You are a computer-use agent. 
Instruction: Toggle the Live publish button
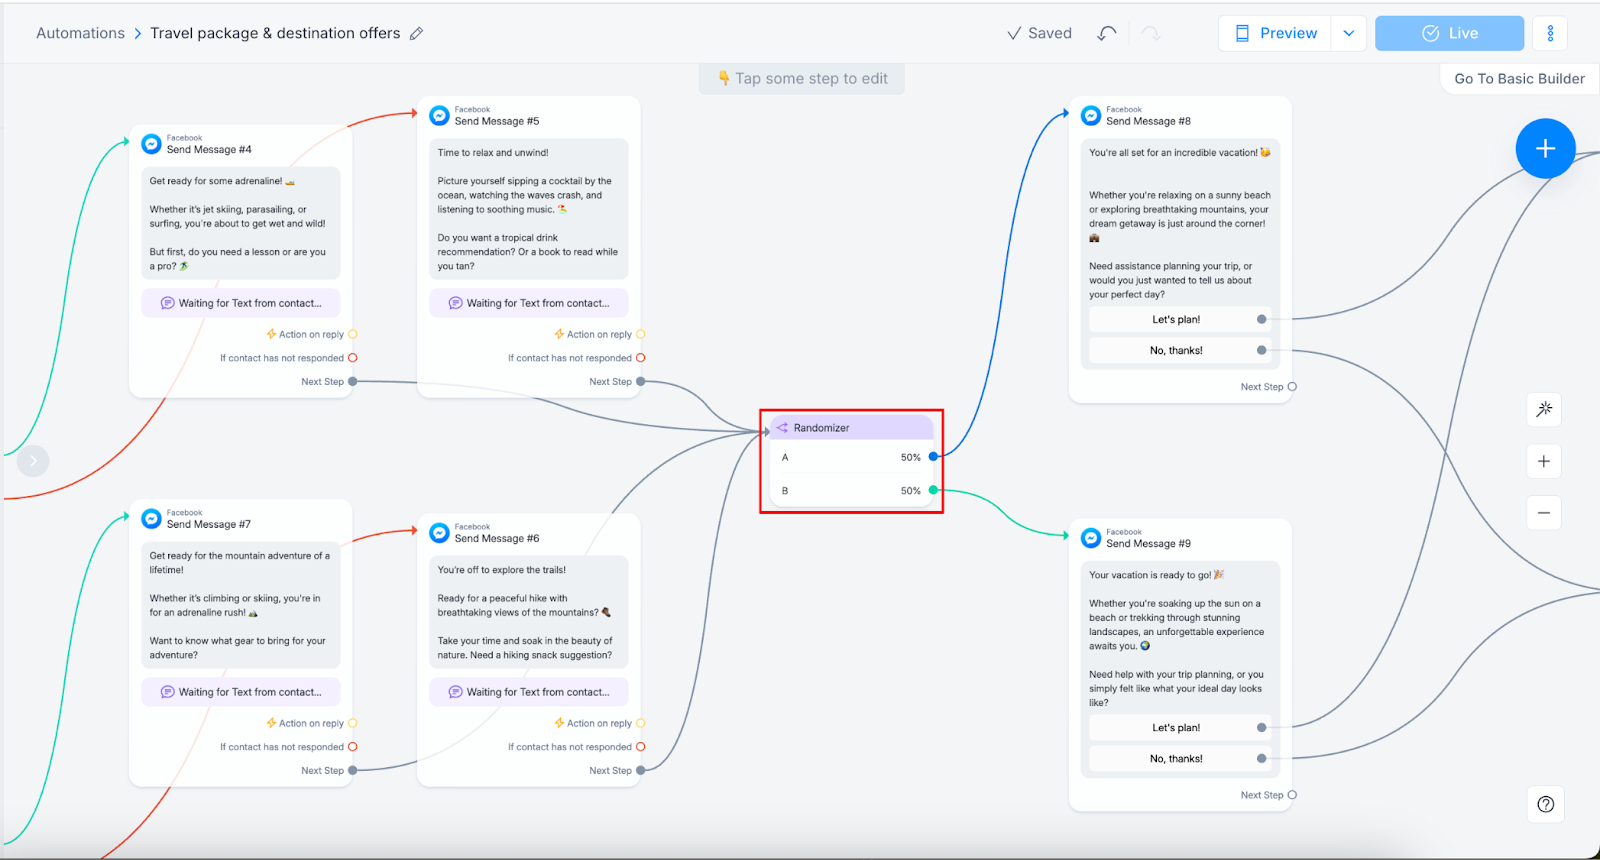pos(1449,33)
